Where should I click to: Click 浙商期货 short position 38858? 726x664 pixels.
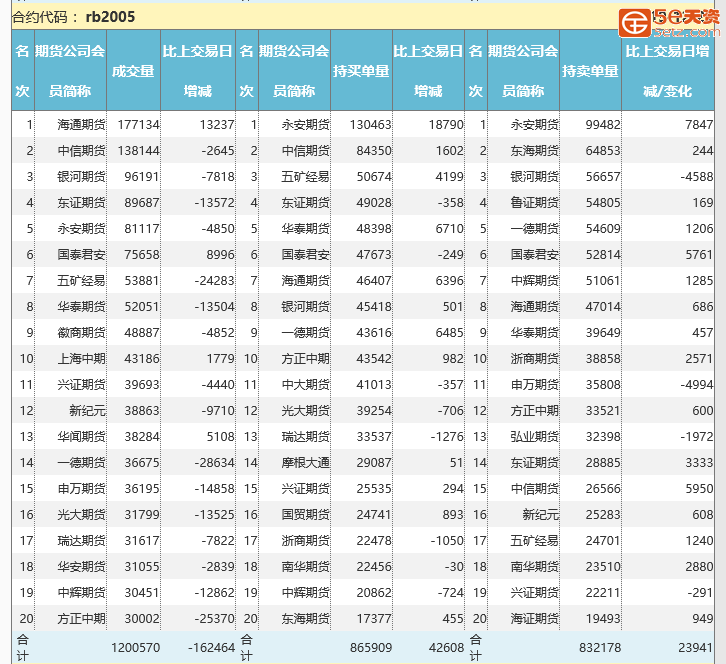click(603, 358)
